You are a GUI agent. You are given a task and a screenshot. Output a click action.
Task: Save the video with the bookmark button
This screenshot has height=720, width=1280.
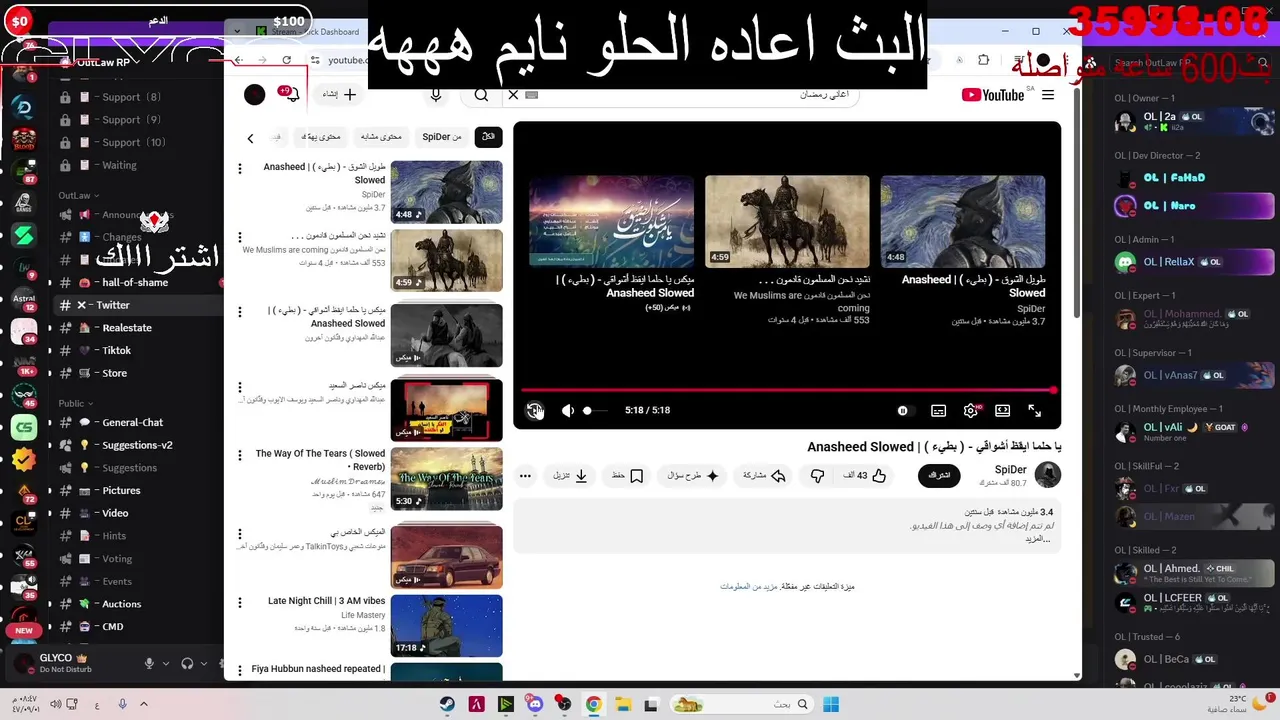click(x=628, y=476)
